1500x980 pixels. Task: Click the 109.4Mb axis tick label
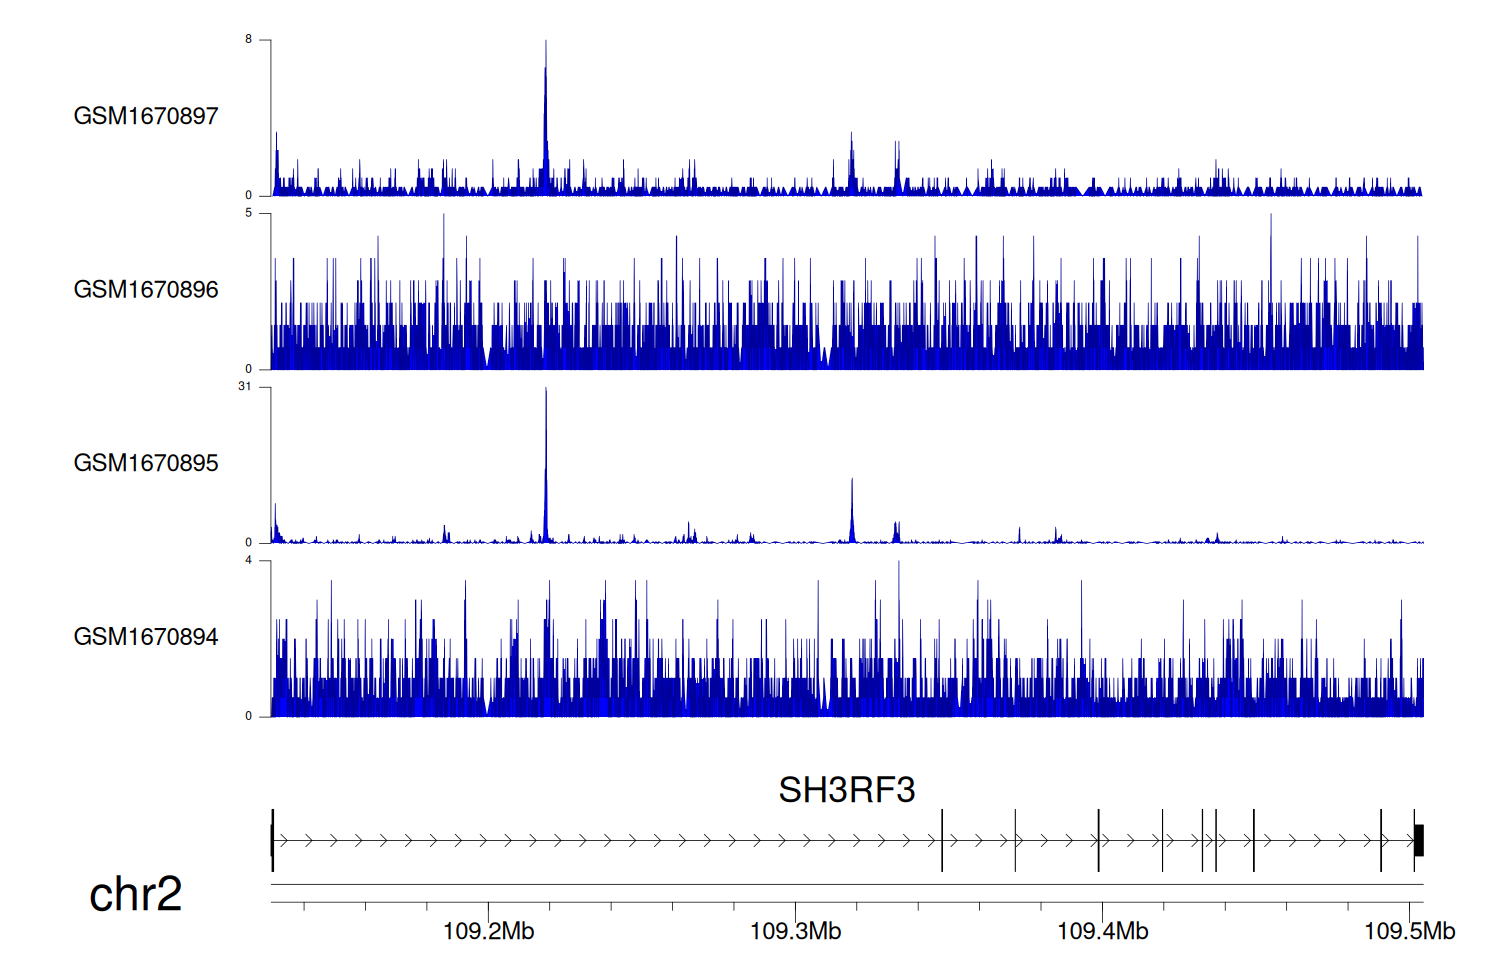click(1102, 932)
